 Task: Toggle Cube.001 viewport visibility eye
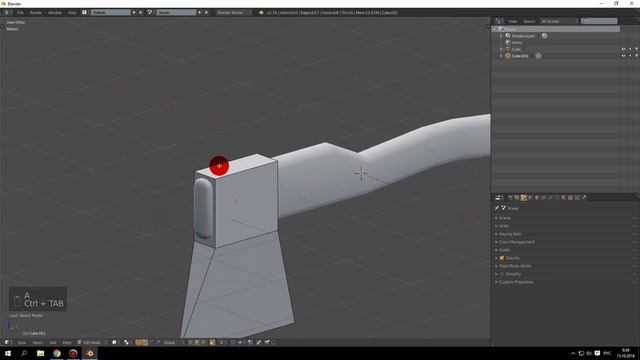pyautogui.click(x=624, y=56)
